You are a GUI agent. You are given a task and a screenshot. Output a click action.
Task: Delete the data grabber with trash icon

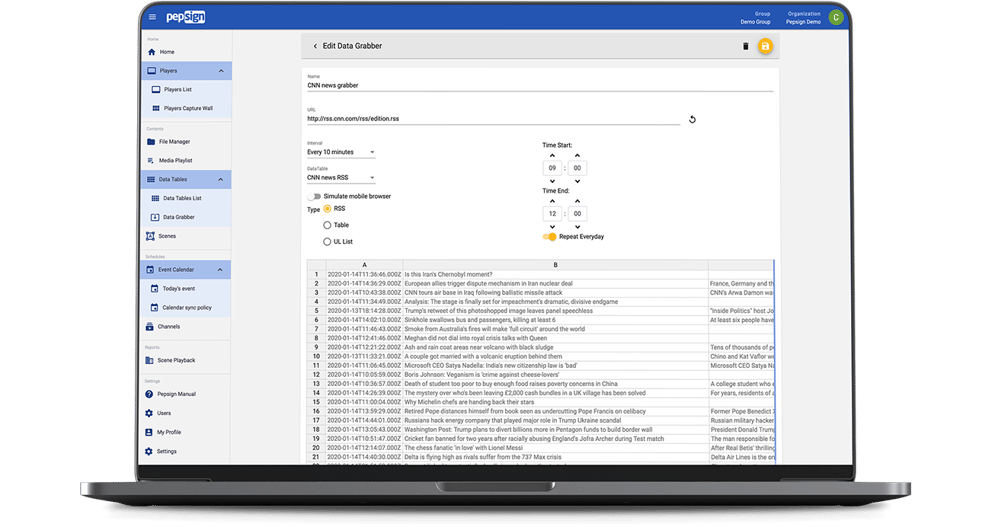745,46
